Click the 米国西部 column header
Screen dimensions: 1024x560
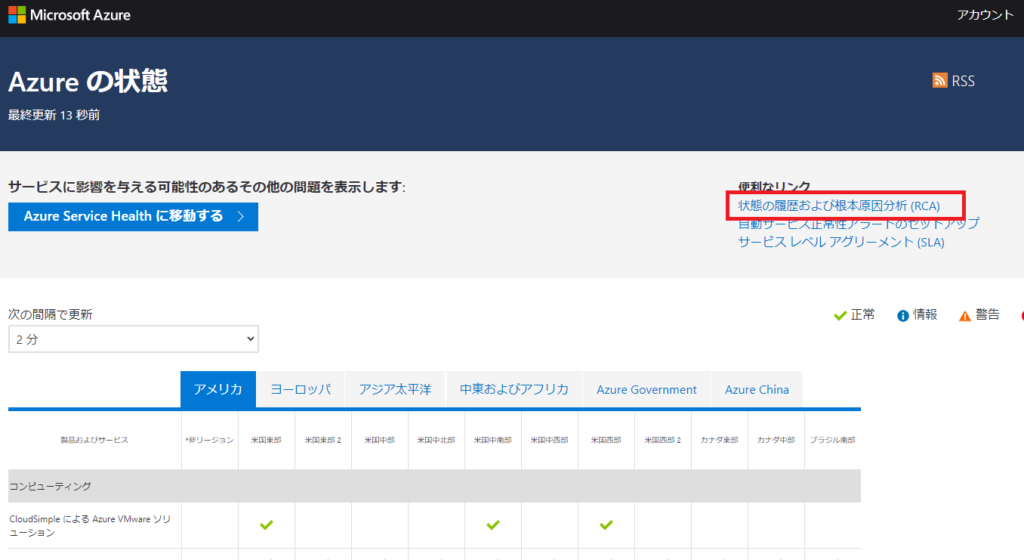(x=606, y=440)
